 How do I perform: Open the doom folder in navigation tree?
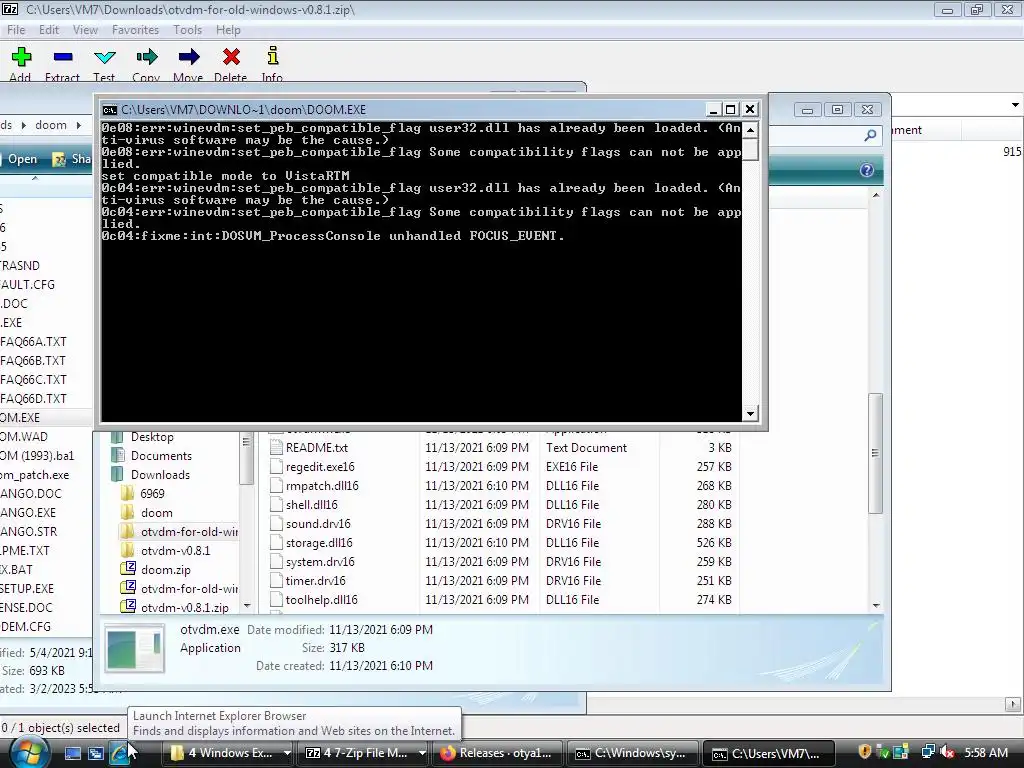[157, 513]
